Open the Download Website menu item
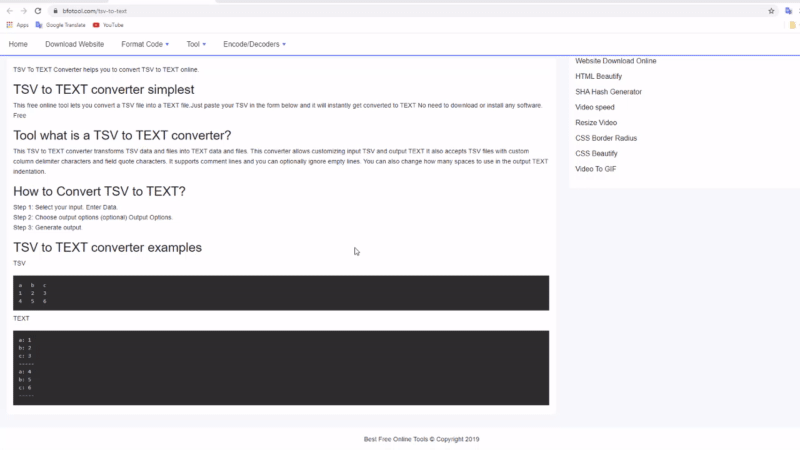 74,44
